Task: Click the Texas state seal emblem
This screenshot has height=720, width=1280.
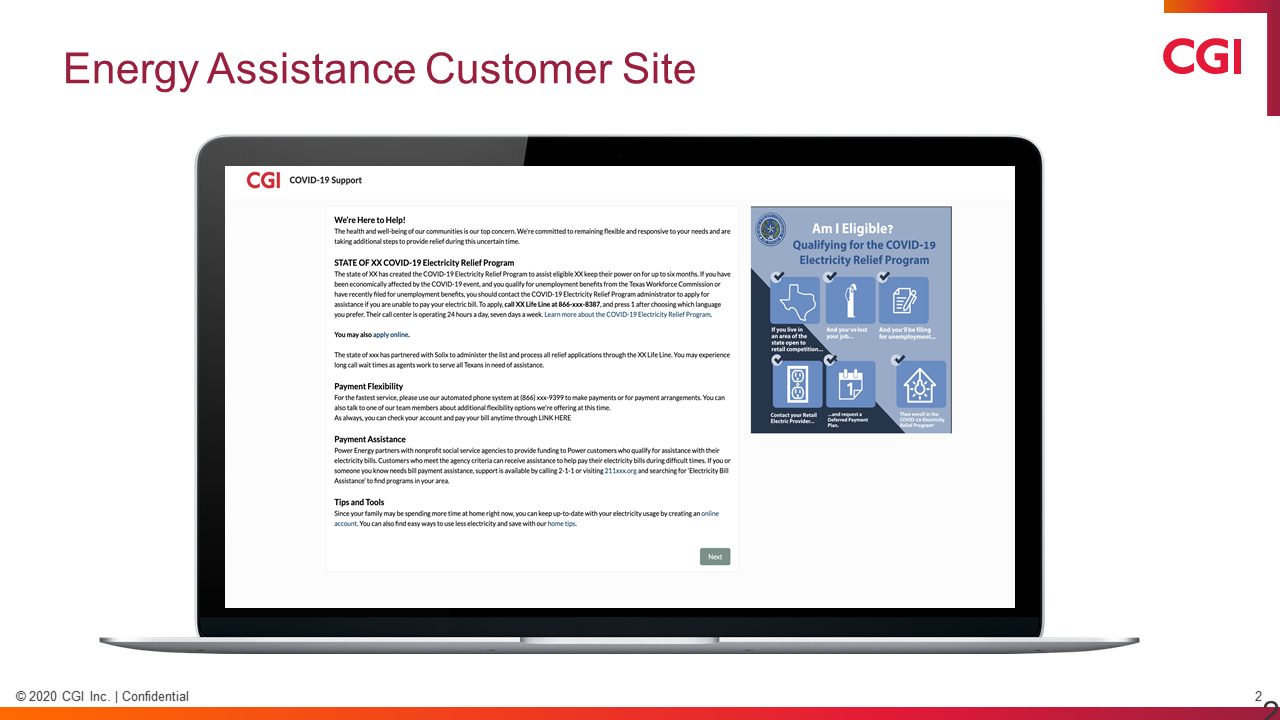Action: pos(771,229)
